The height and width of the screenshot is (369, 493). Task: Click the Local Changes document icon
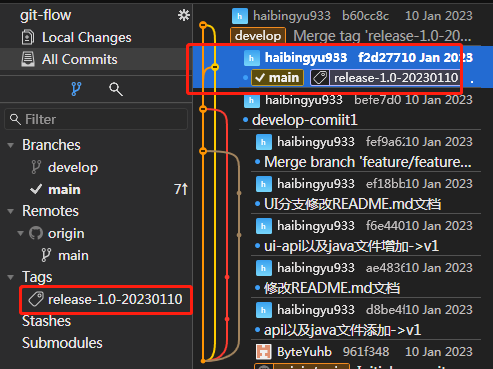[x=28, y=37]
